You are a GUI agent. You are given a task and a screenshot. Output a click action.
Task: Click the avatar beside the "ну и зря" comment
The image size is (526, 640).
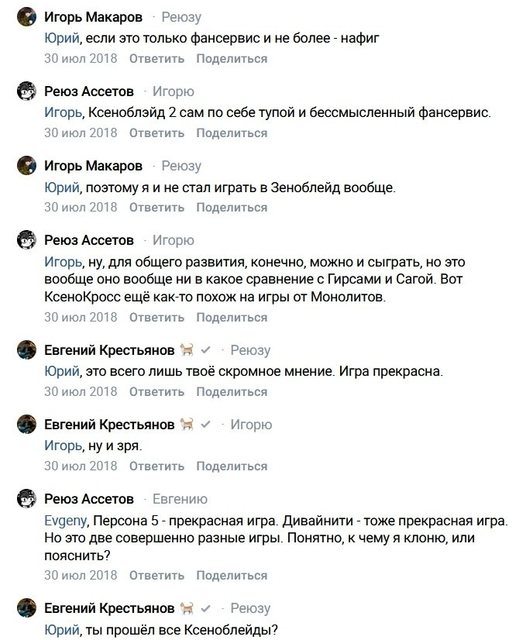click(x=27, y=424)
